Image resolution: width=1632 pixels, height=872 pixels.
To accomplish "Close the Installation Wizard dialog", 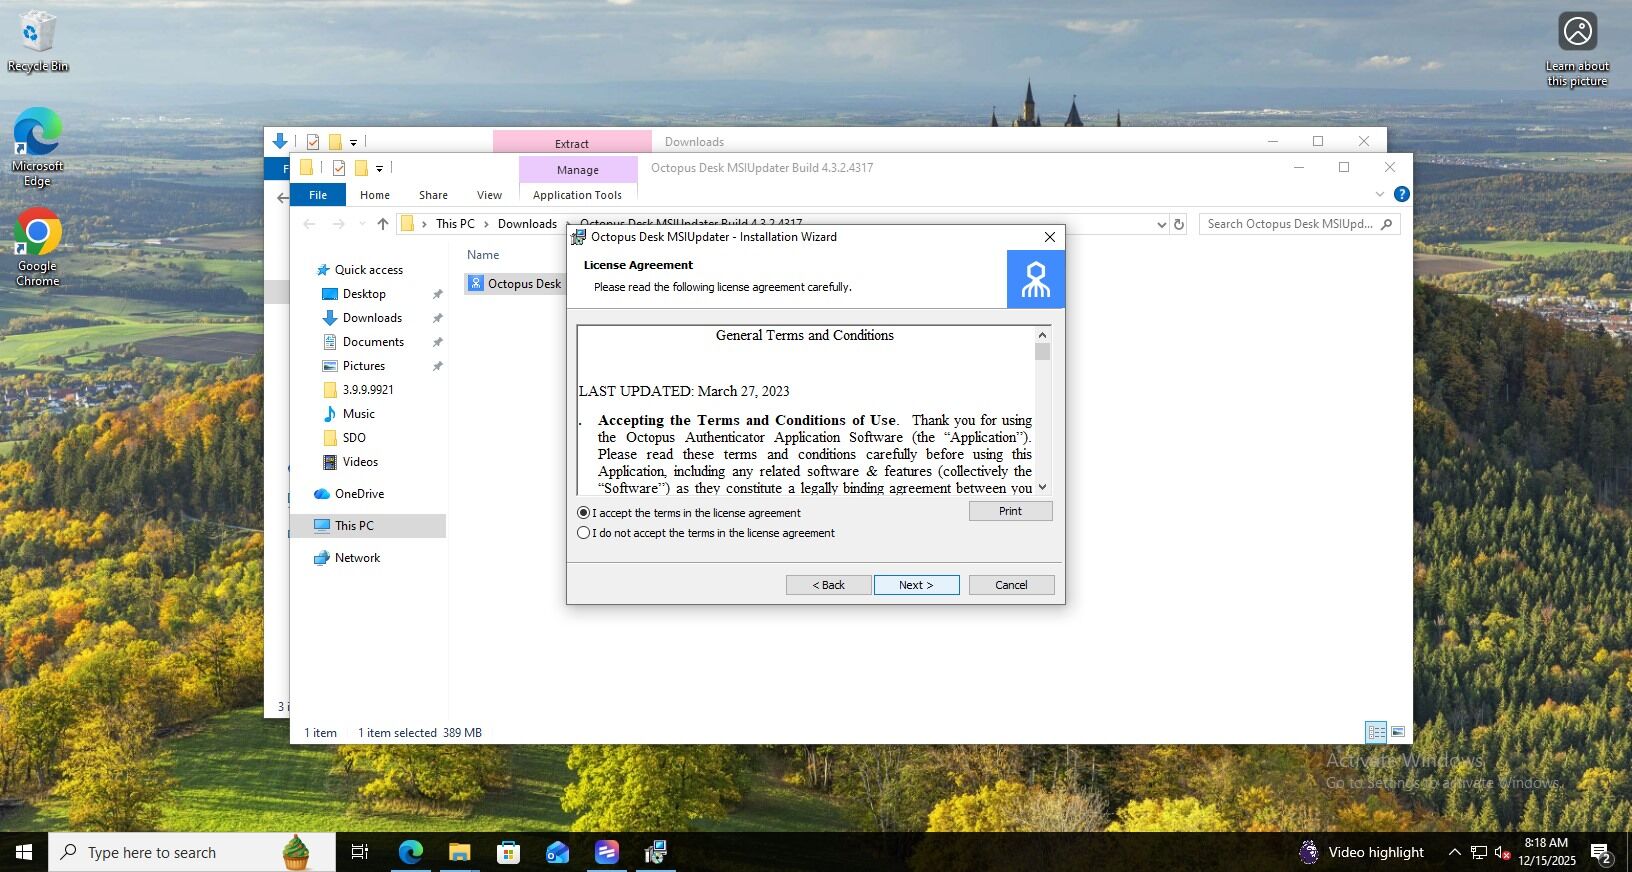I will pyautogui.click(x=1049, y=237).
